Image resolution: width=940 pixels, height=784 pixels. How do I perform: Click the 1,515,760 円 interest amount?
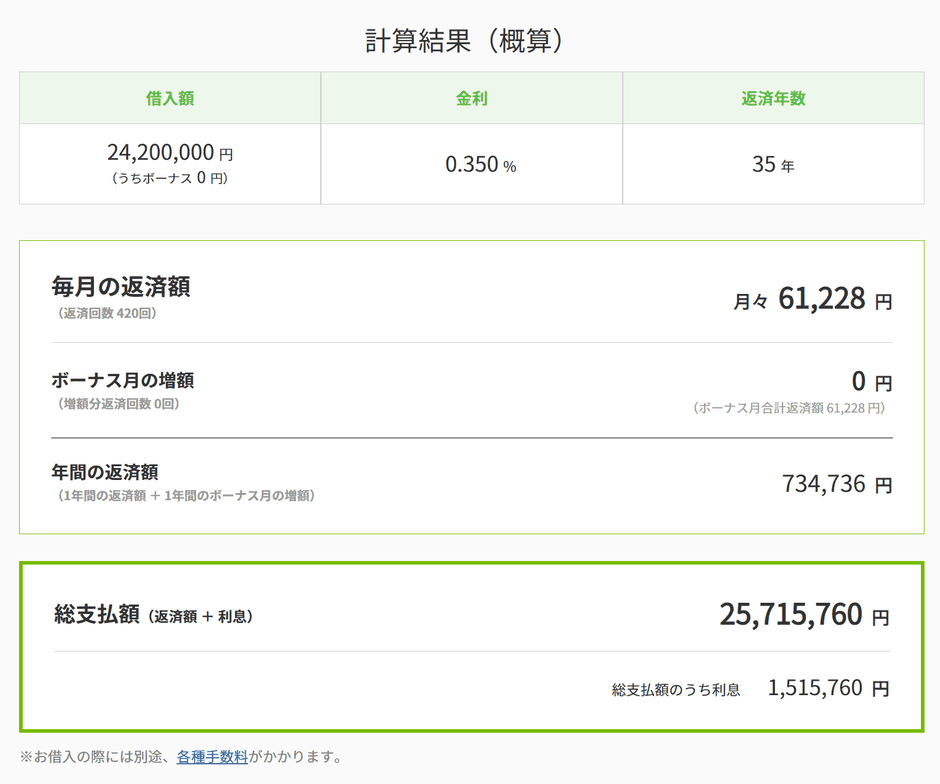[x=828, y=688]
